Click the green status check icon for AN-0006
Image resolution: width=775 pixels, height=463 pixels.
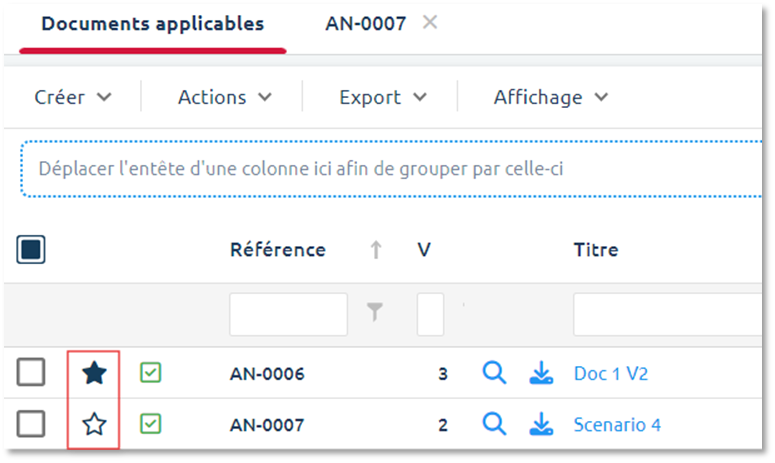tap(150, 374)
